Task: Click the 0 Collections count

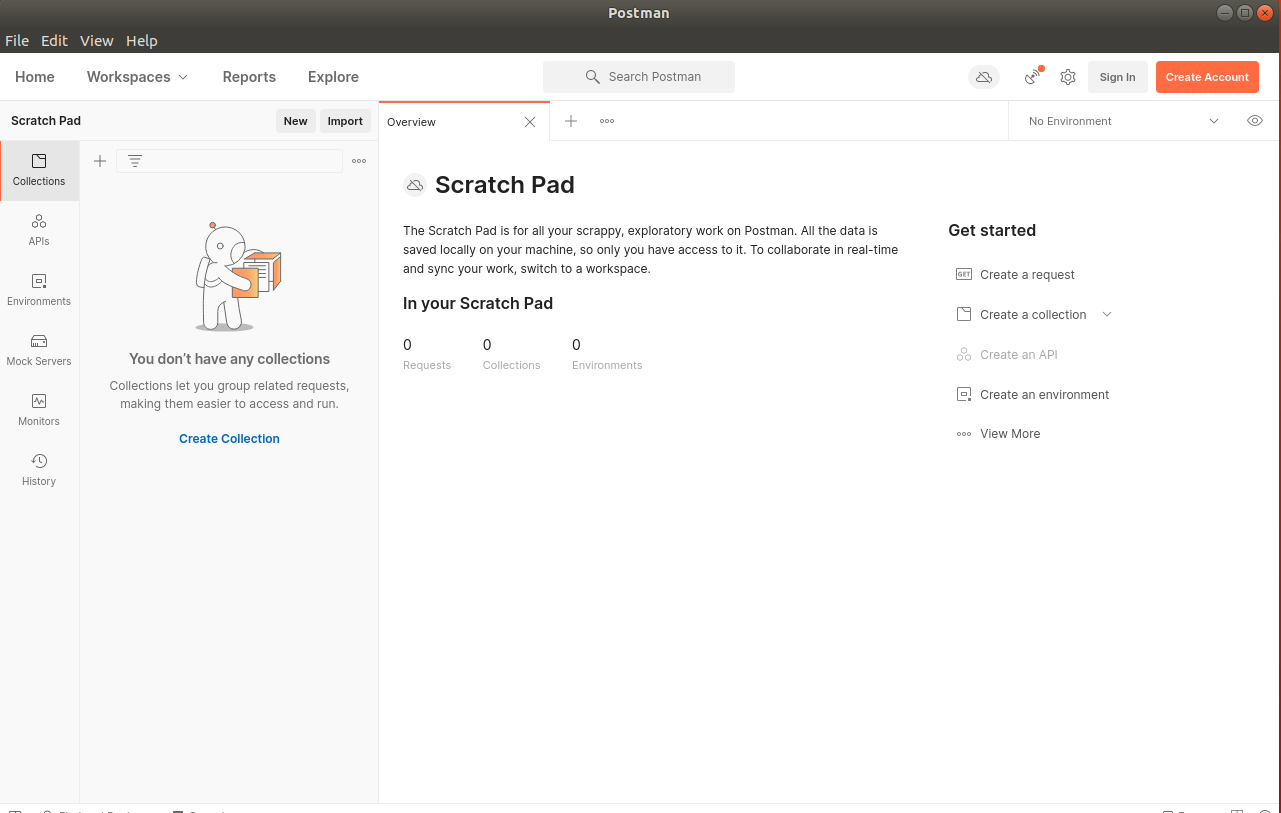Action: 511,354
